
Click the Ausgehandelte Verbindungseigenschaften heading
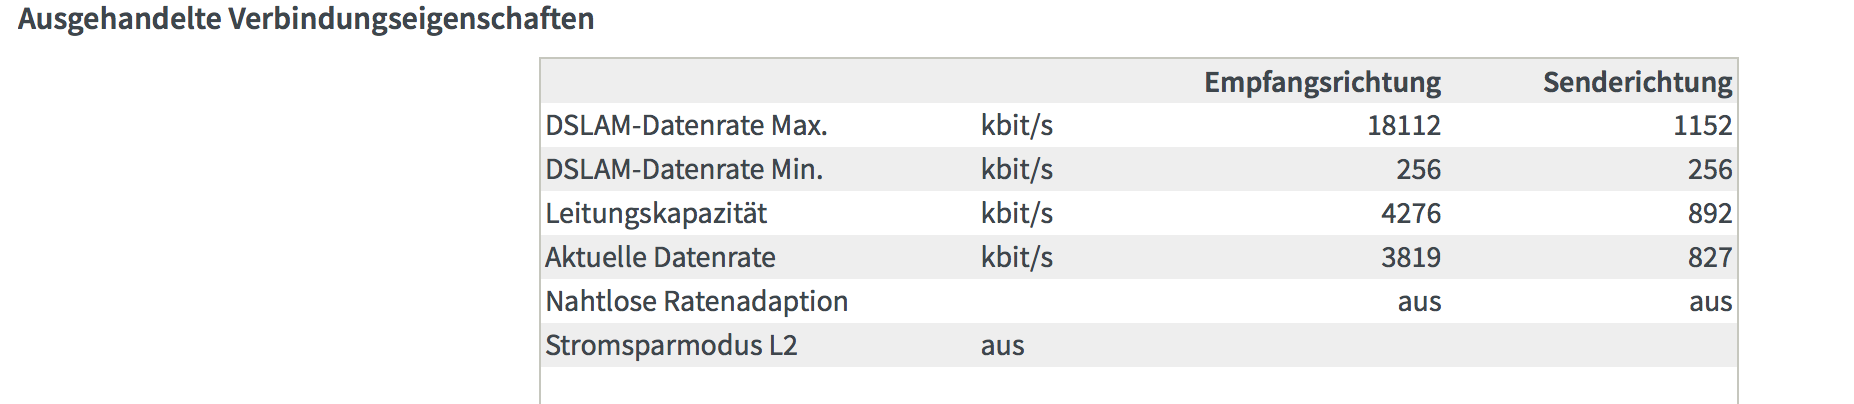coord(306,19)
